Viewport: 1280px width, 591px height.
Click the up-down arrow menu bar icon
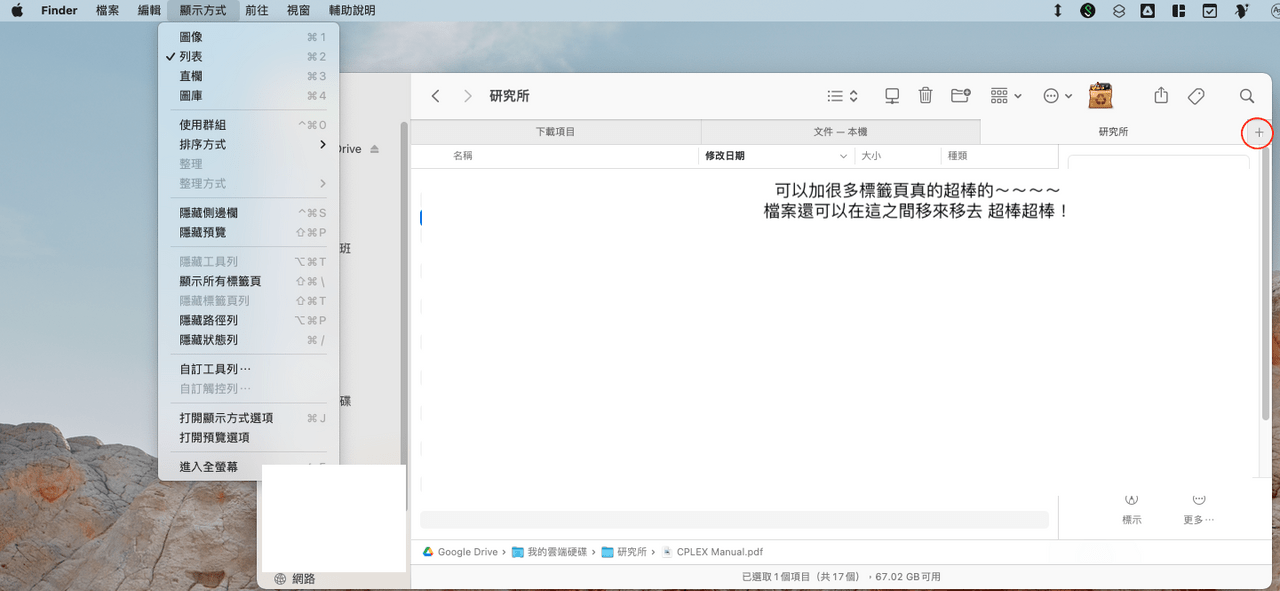[1058, 11]
